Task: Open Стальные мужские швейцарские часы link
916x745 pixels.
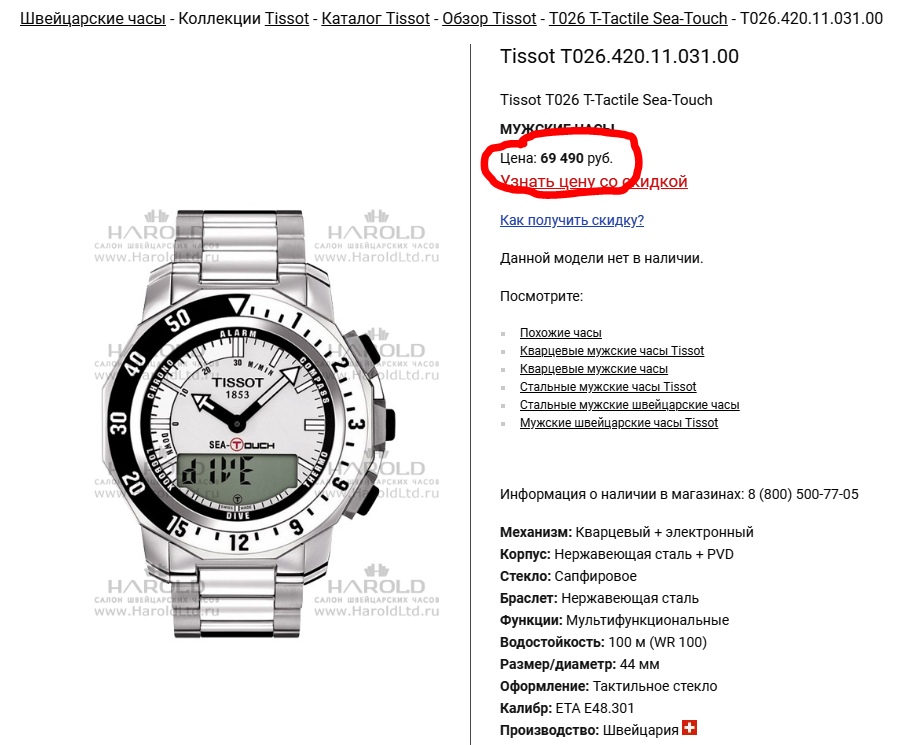Action: [x=629, y=405]
